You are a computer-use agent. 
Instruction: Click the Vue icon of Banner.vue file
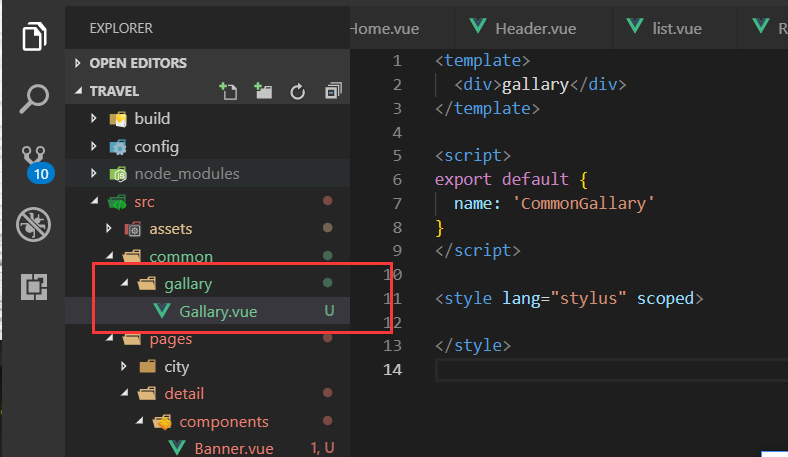click(177, 447)
